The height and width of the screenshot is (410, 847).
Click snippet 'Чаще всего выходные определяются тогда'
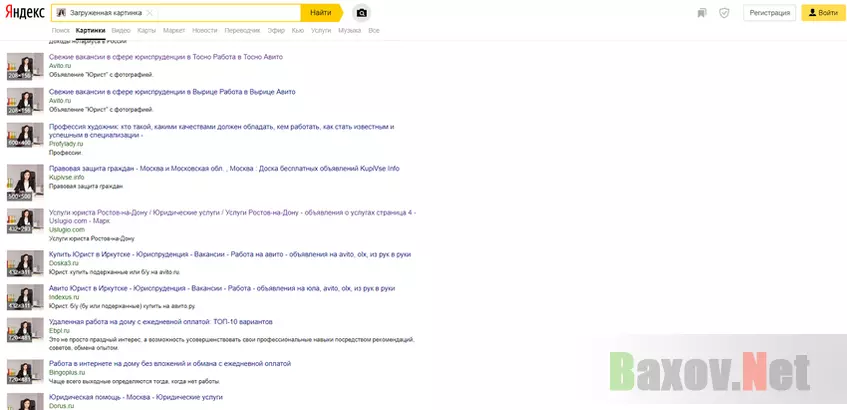coord(135,381)
